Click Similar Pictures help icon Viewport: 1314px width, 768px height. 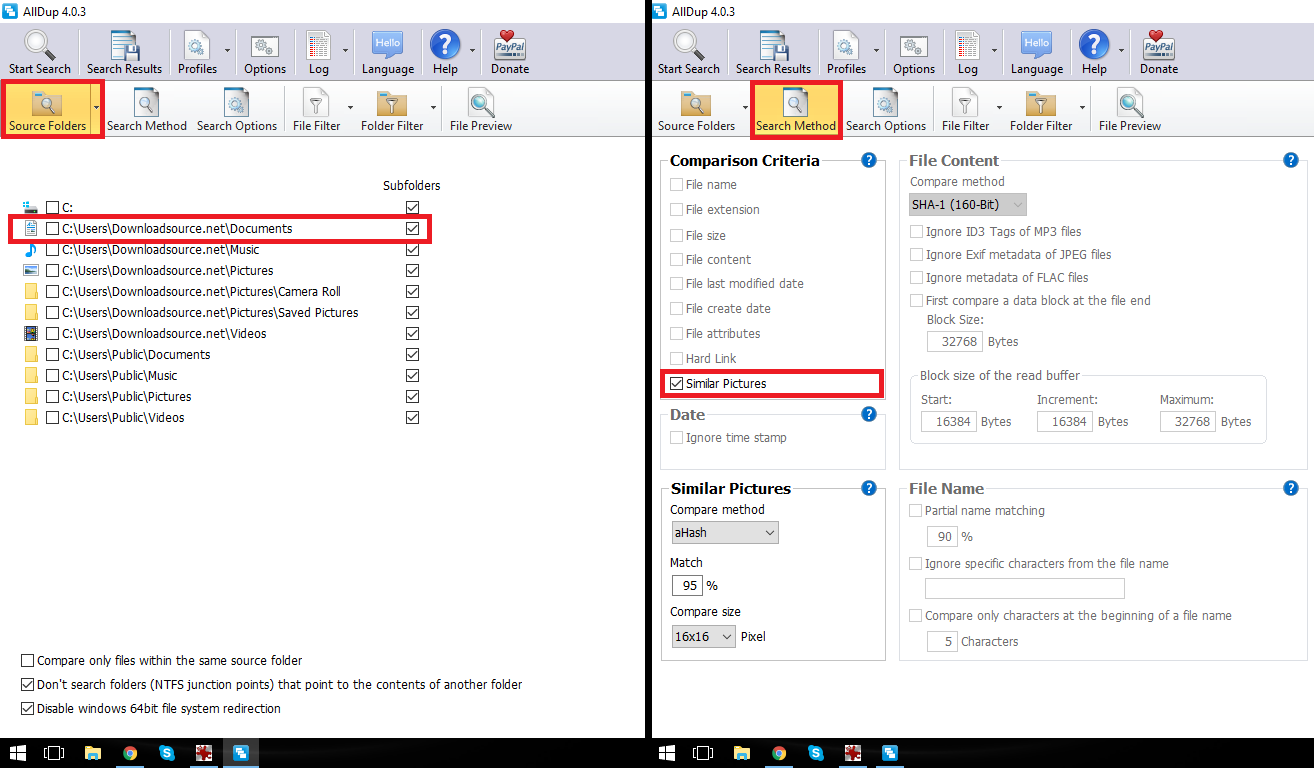coord(869,488)
